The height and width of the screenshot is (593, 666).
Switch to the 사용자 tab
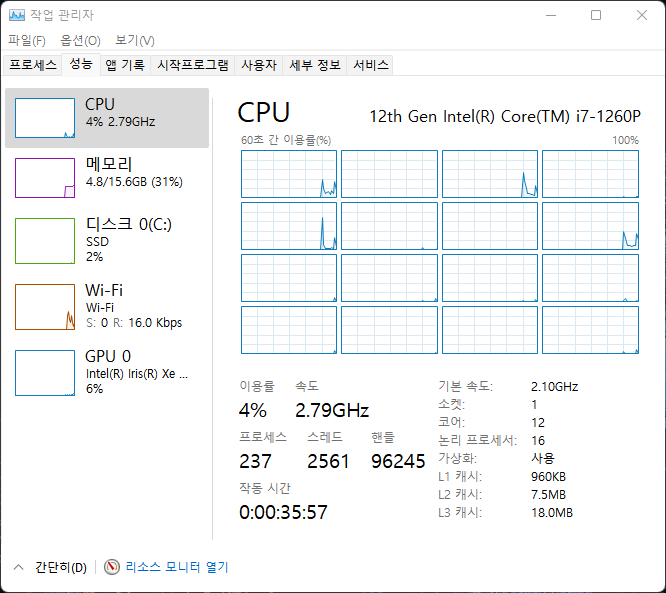point(258,65)
